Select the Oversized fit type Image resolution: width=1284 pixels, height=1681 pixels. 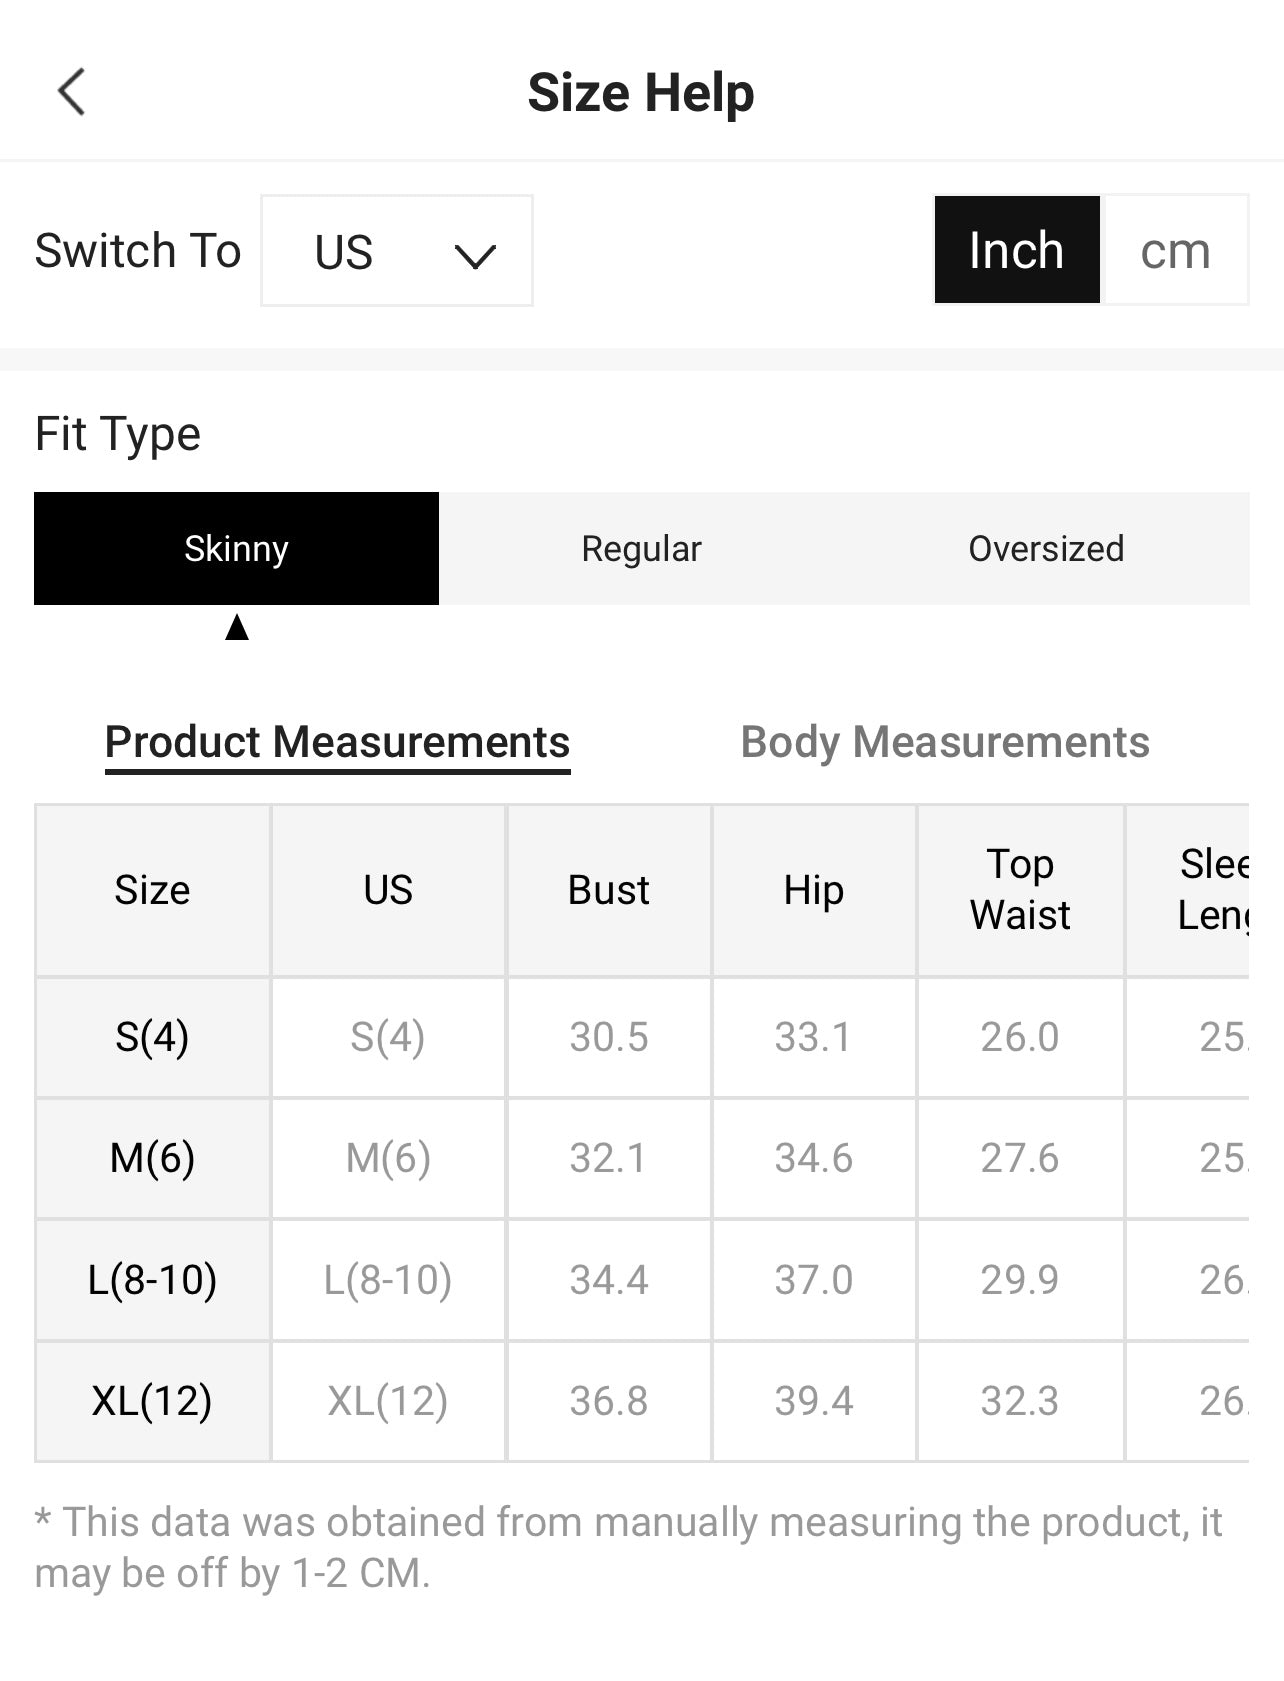click(1046, 548)
